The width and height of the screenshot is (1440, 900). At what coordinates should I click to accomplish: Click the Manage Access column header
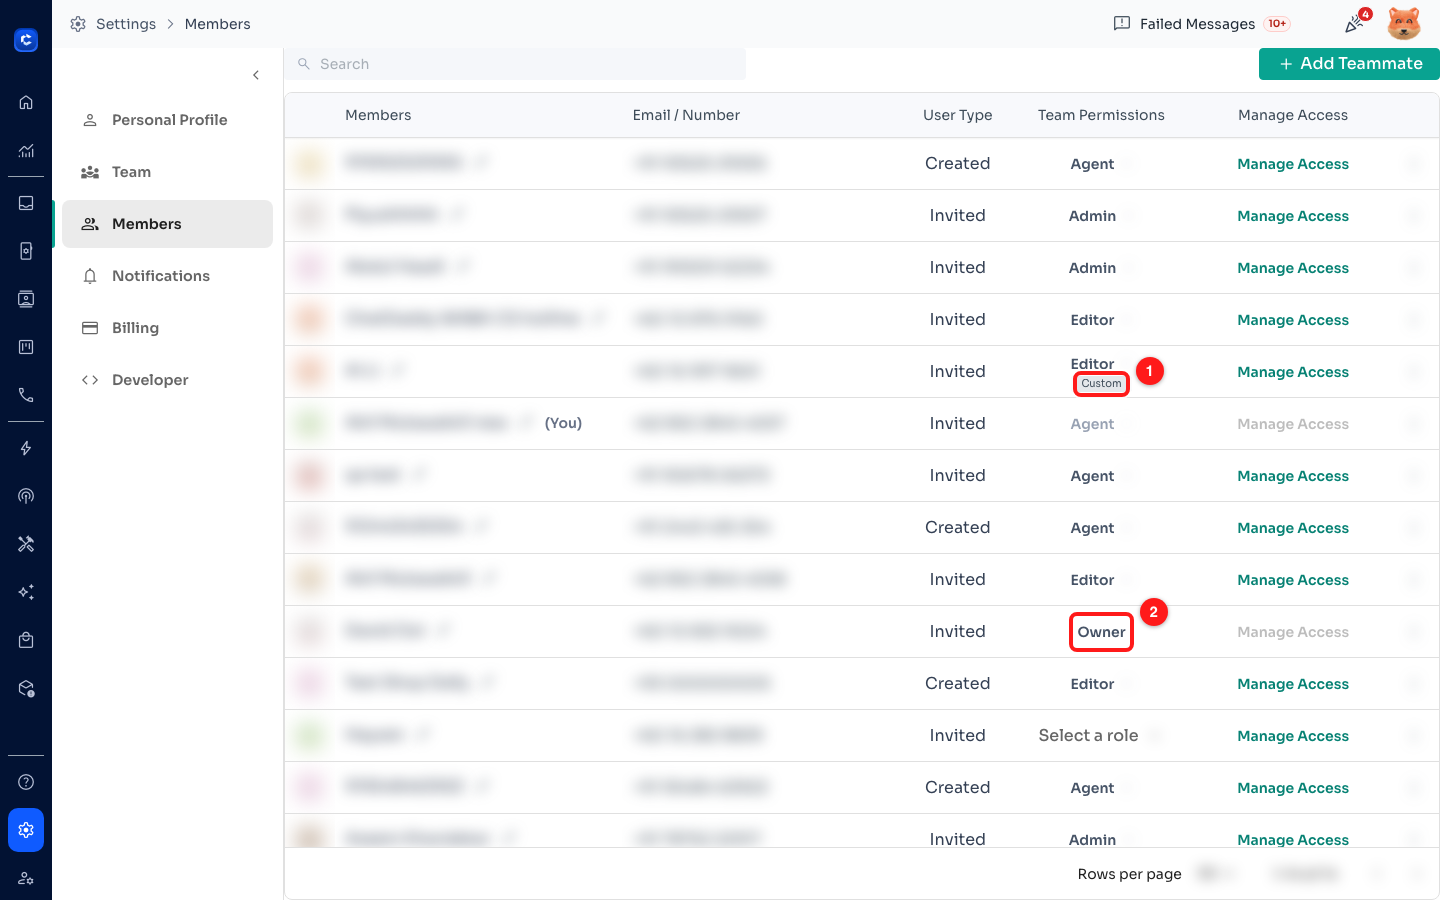(1293, 115)
